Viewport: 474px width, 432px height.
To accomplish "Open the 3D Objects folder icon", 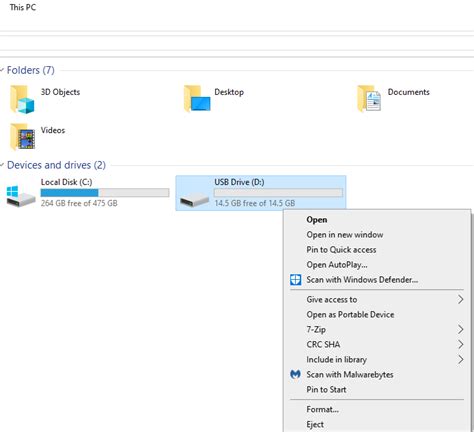I will coord(22,99).
